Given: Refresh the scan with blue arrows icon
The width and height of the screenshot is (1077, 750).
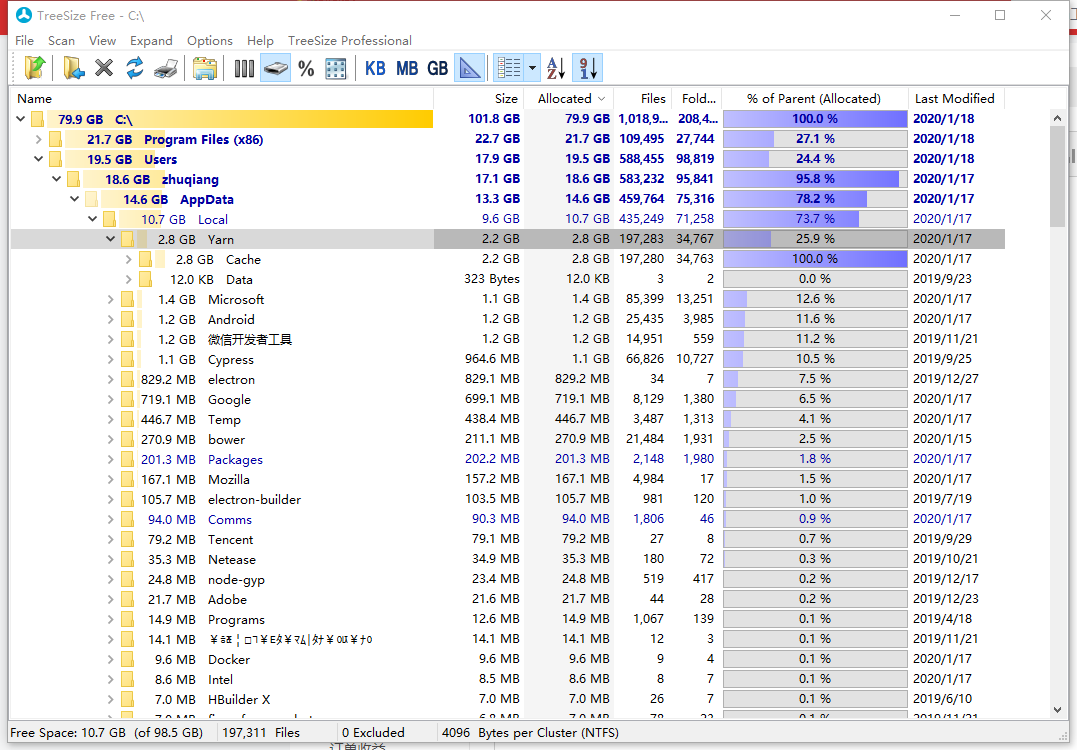Looking at the screenshot, I should (x=135, y=68).
